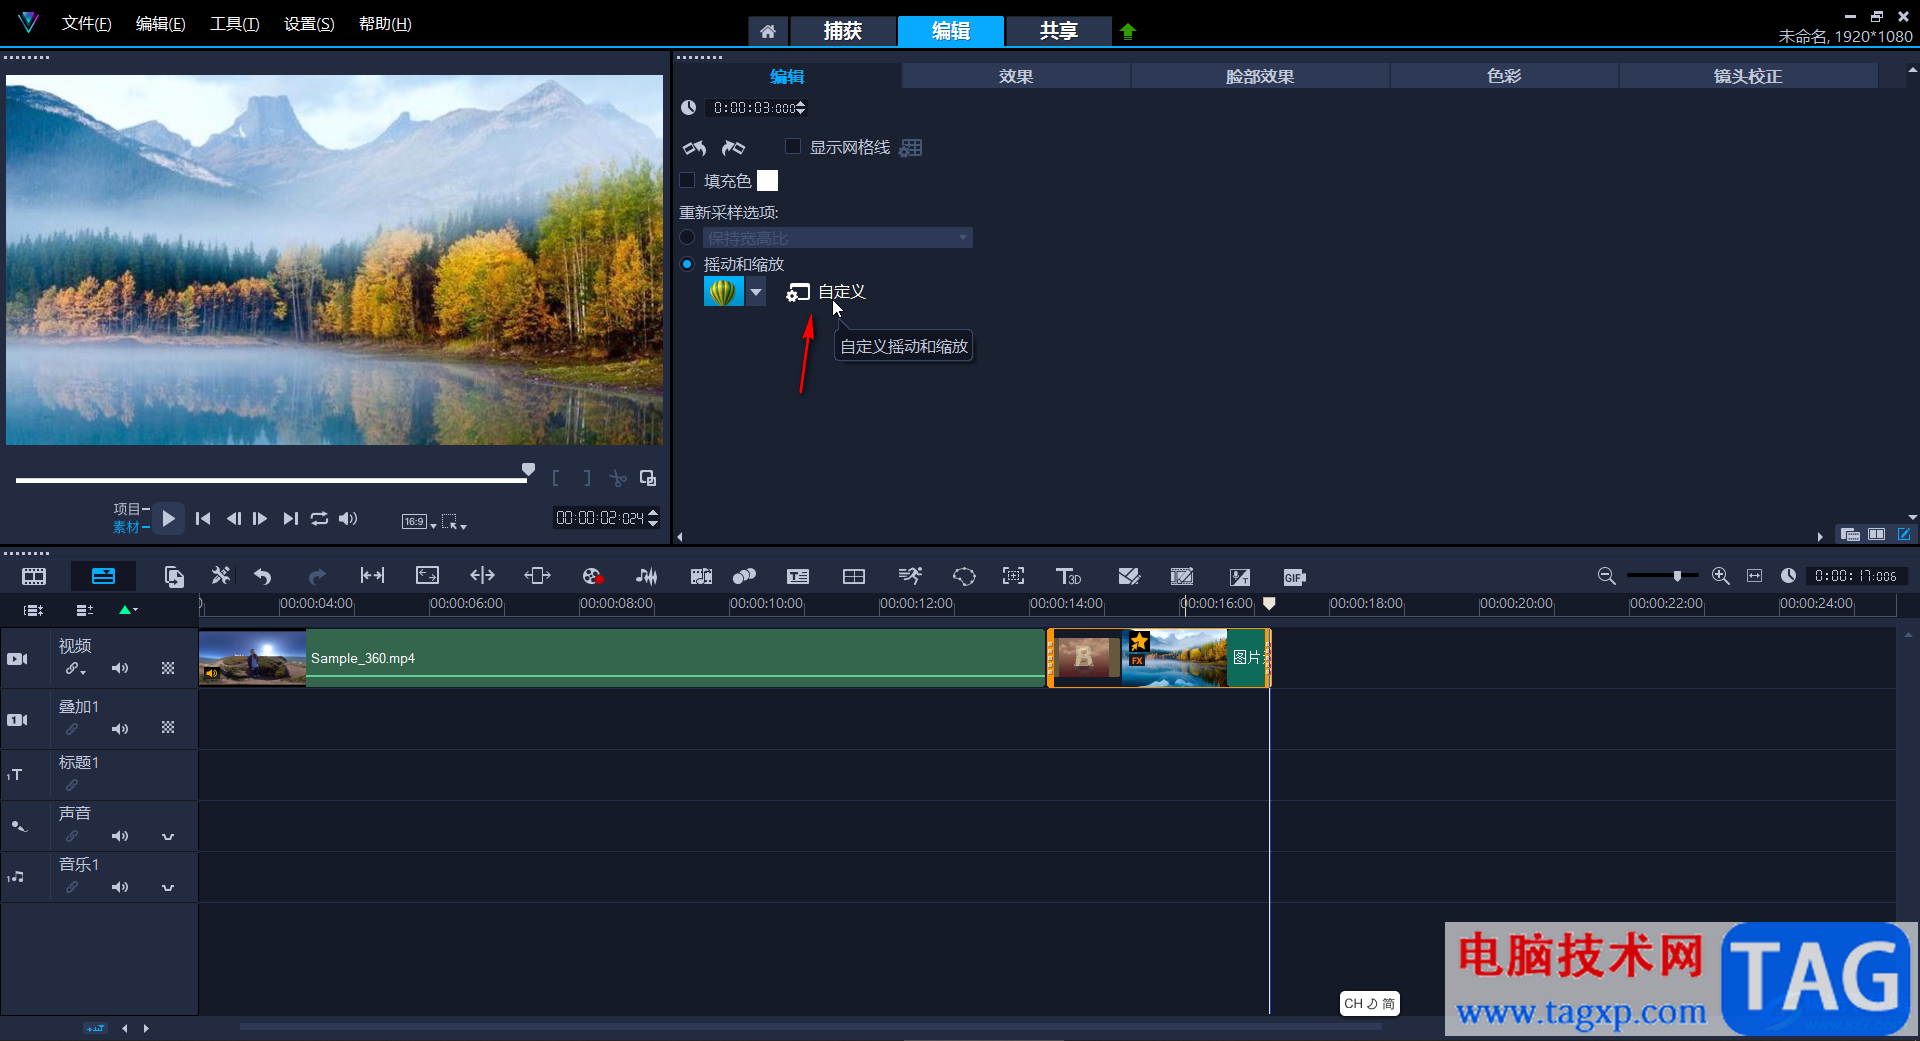Show all visible tracks icon

click(33, 610)
